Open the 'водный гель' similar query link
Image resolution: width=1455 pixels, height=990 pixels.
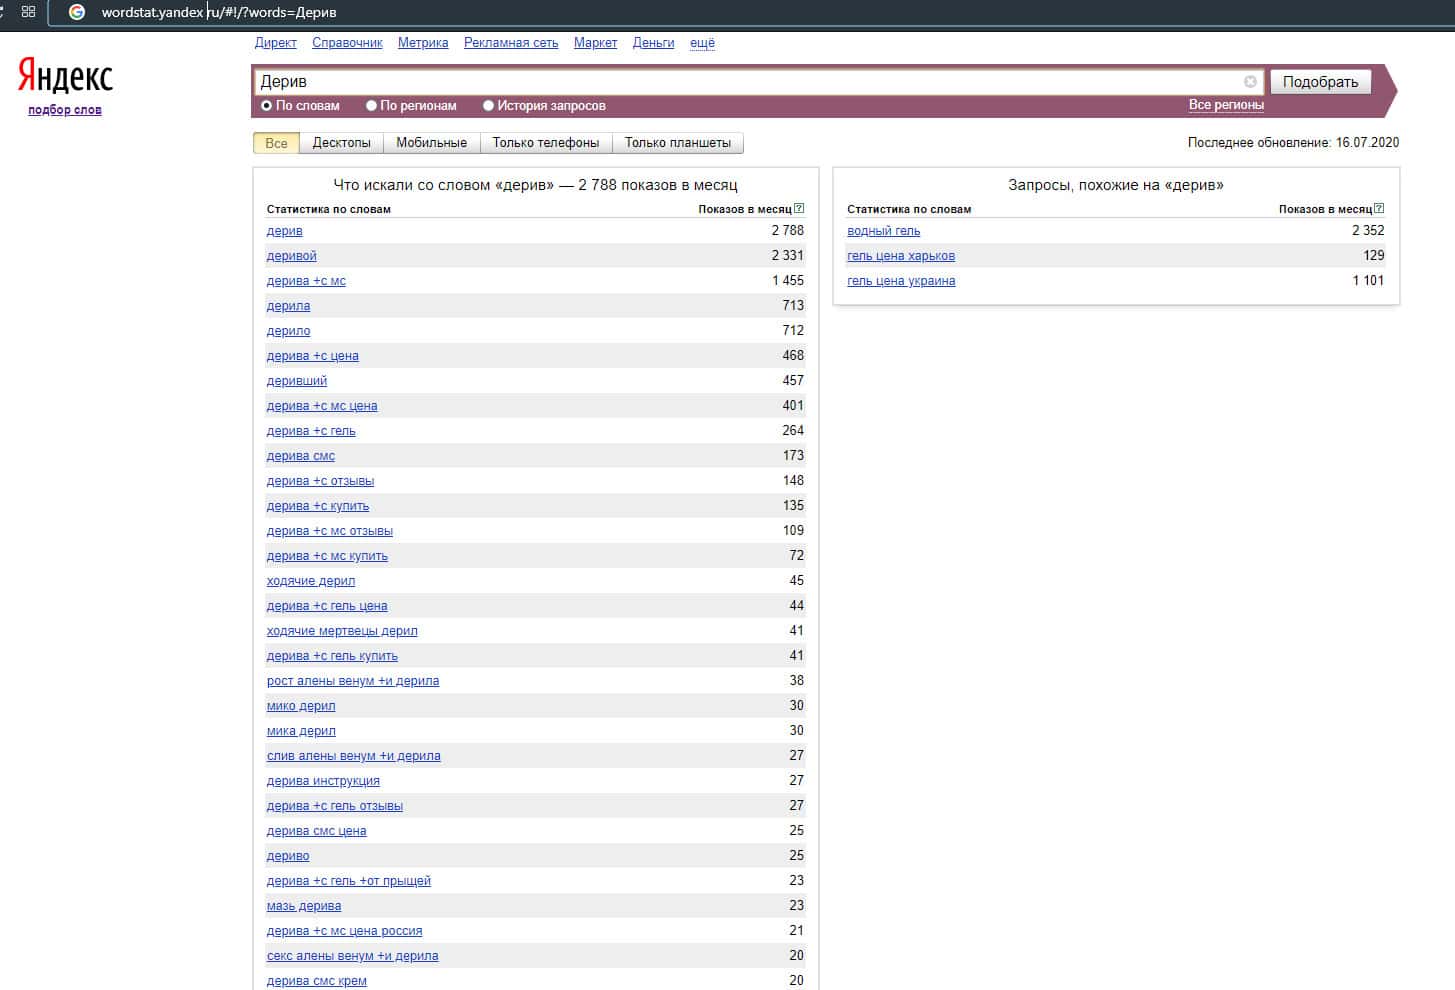point(883,231)
